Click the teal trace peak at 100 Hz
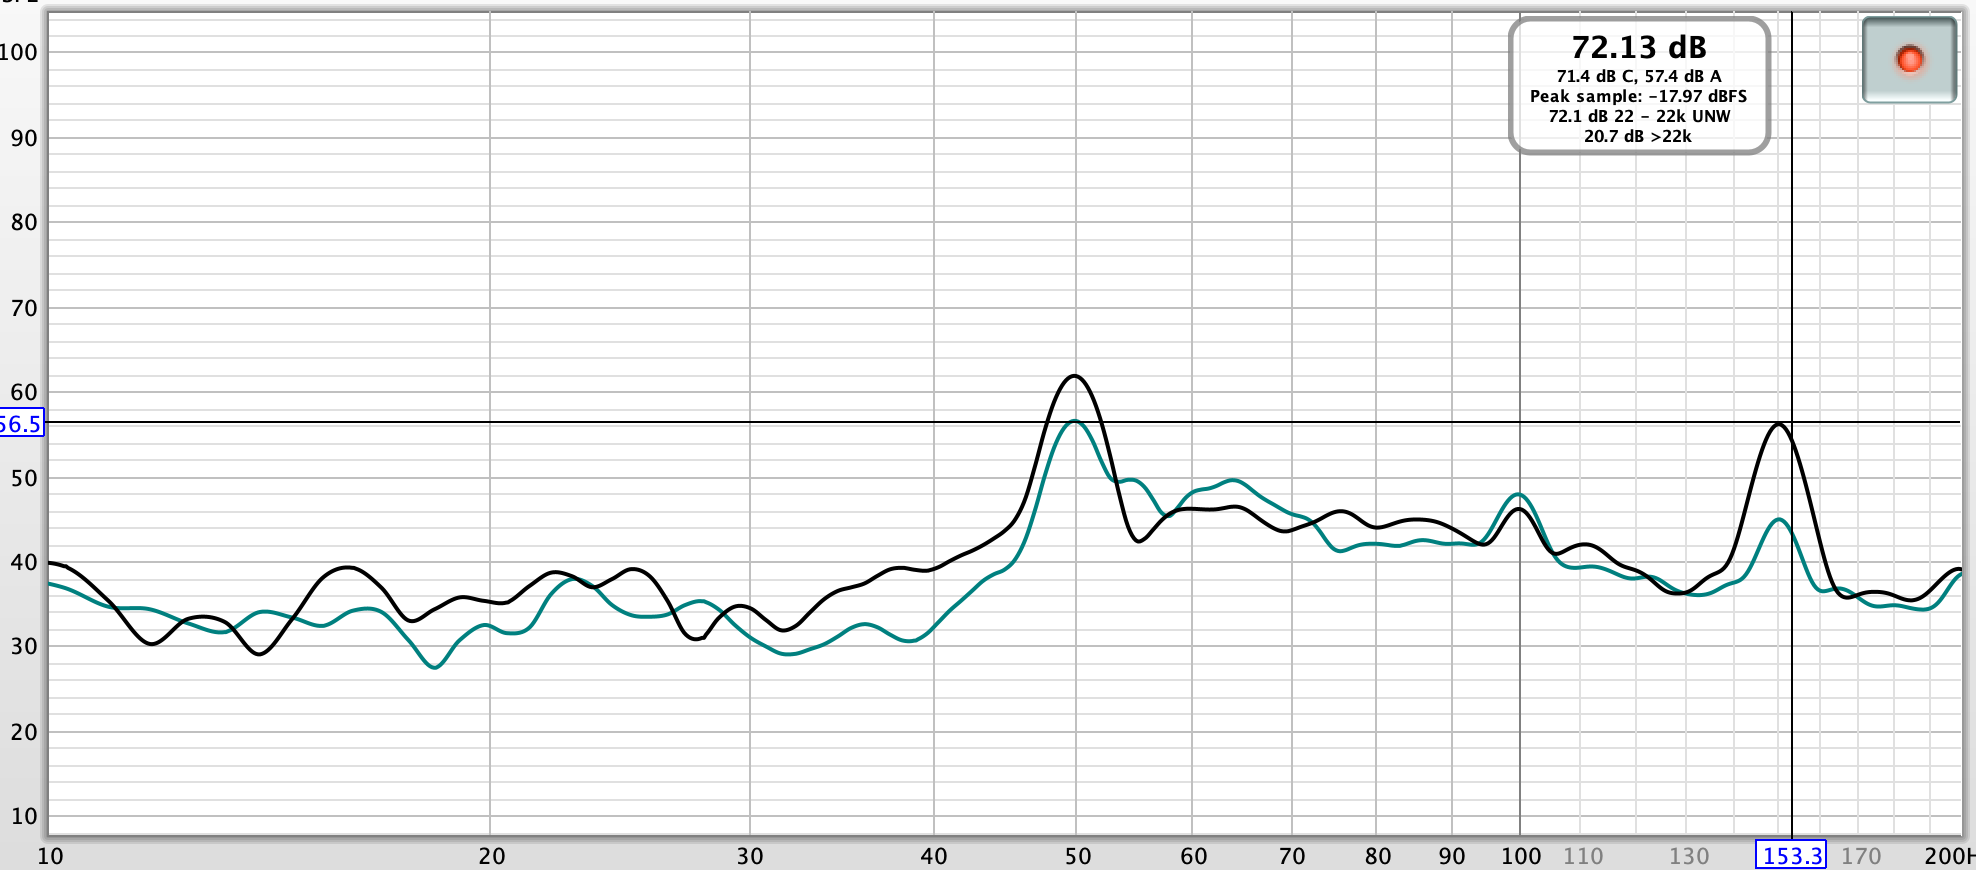The width and height of the screenshot is (1976, 870). [x=1519, y=494]
